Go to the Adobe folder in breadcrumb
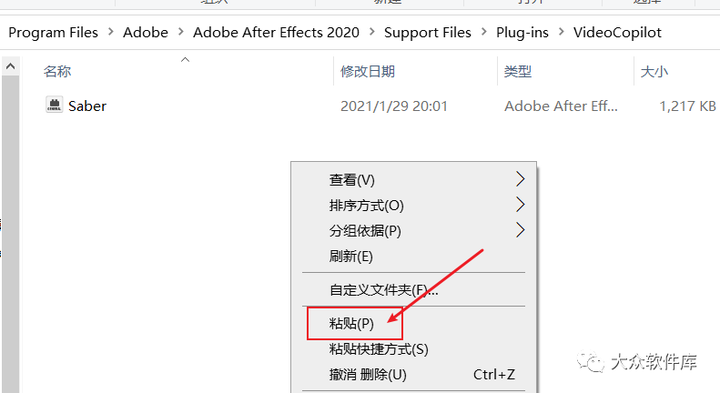 tap(146, 33)
